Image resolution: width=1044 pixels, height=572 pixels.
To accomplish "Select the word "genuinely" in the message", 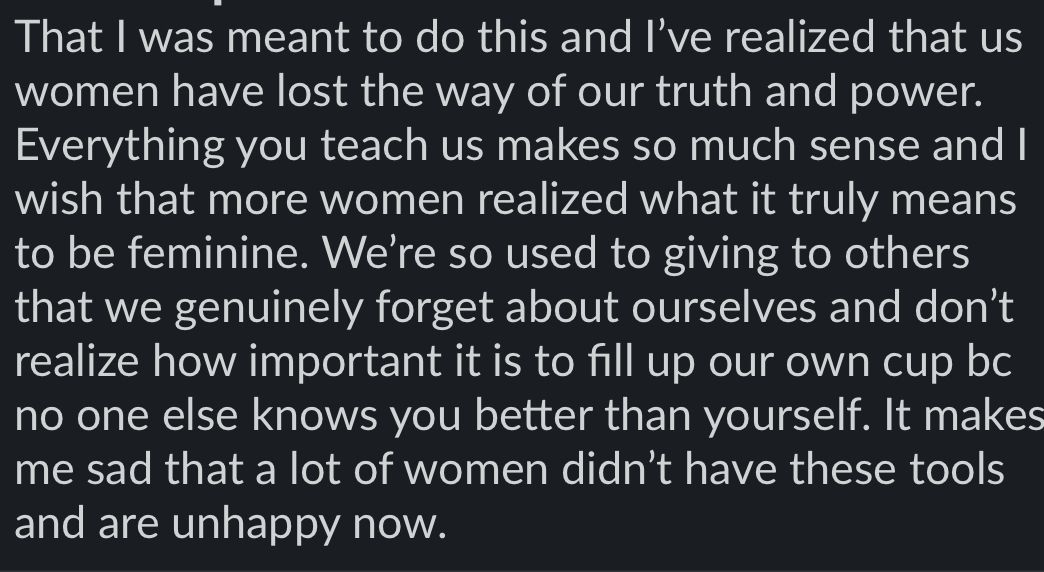I will [x=268, y=309].
